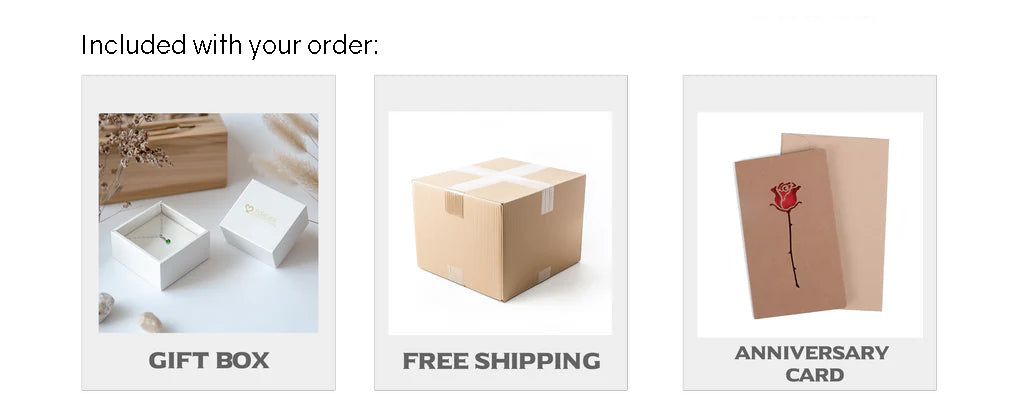Click the red rose on the card

pos(786,196)
